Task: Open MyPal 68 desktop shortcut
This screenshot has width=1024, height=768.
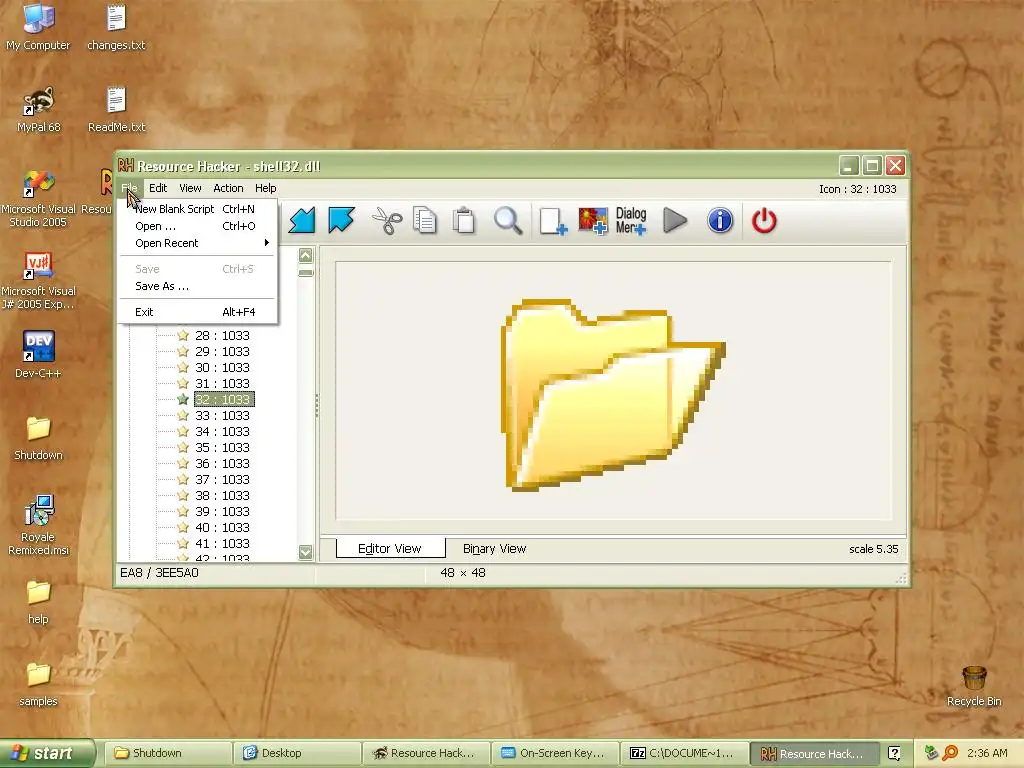Action: tap(38, 110)
